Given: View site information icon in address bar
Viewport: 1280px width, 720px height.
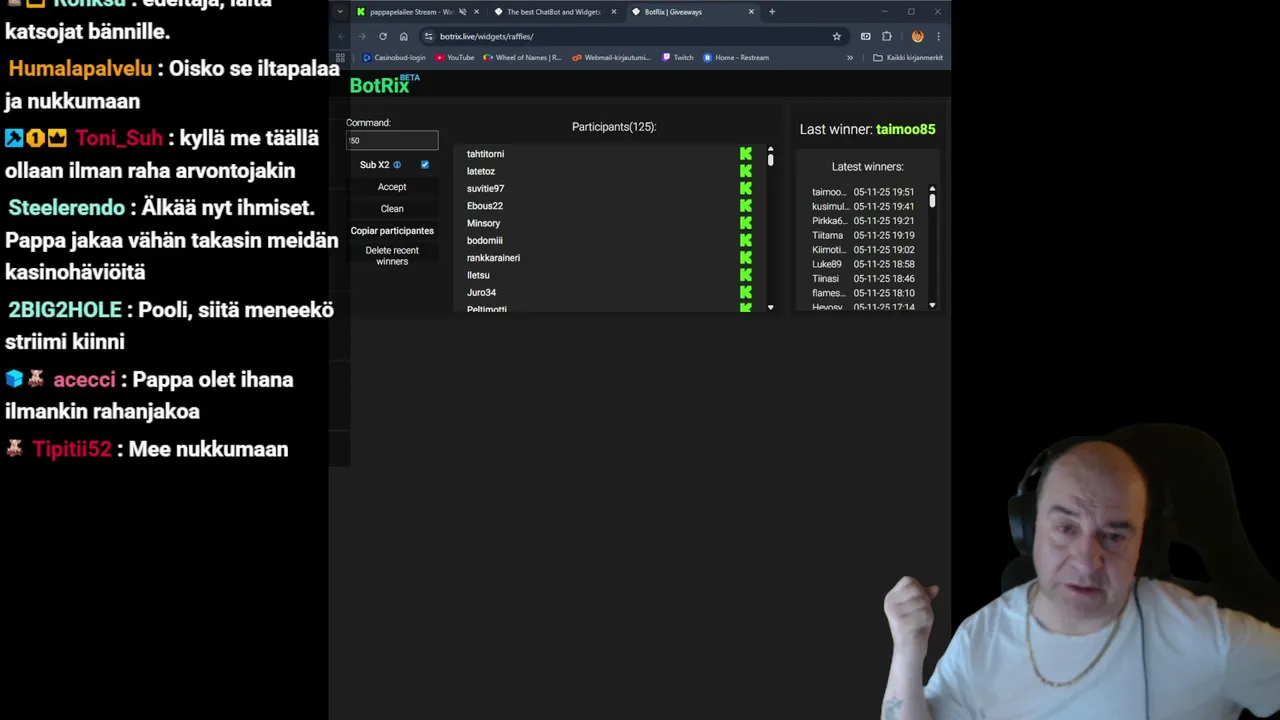Looking at the screenshot, I should tap(428, 36).
